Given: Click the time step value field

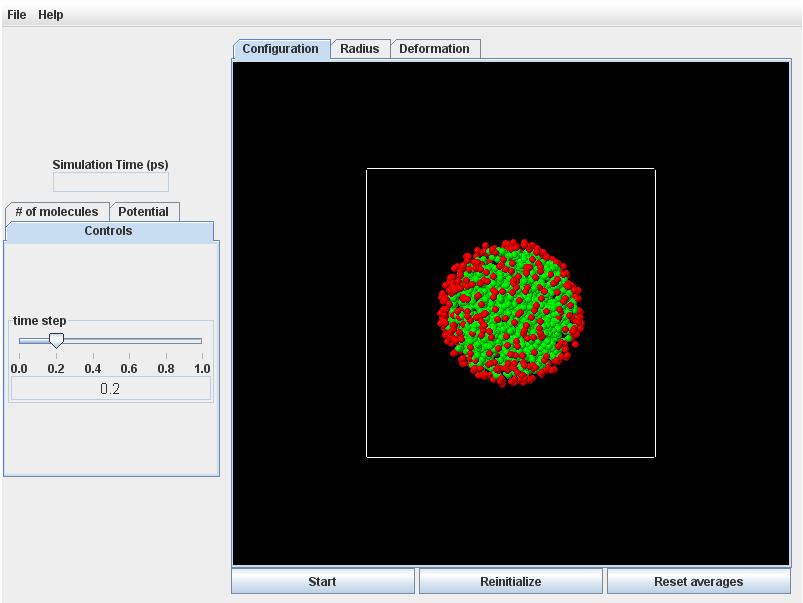Looking at the screenshot, I should click(x=110, y=389).
